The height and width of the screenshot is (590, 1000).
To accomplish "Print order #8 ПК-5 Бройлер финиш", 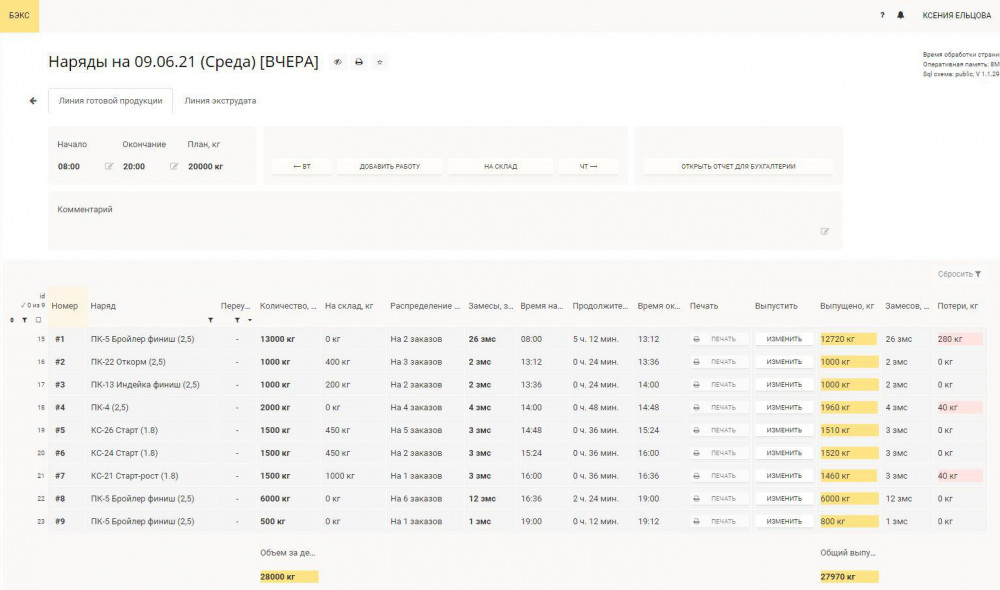I will [x=718, y=499].
